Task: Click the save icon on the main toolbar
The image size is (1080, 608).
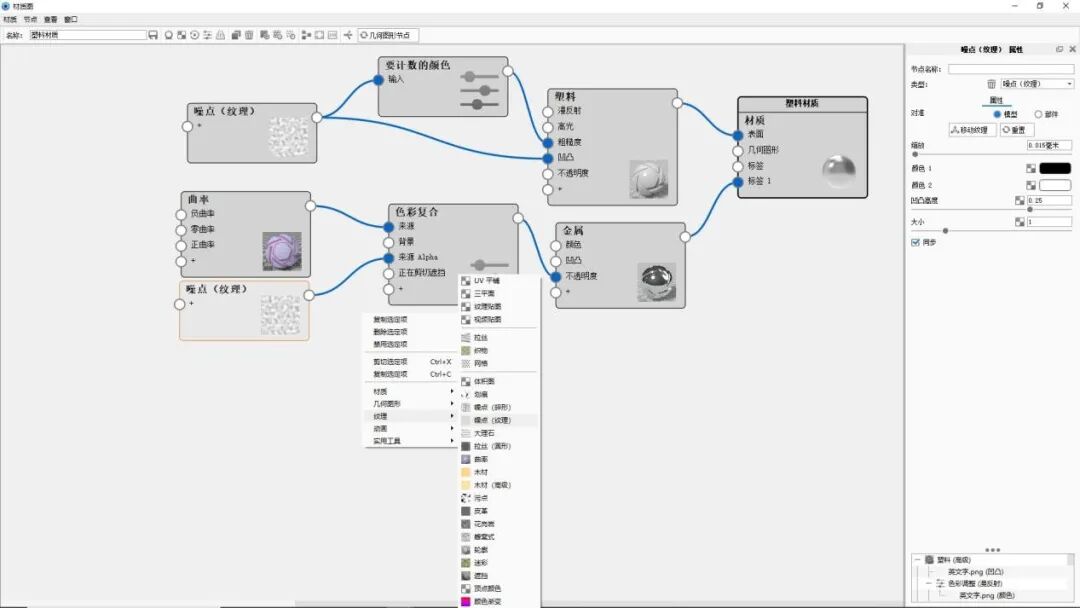Action: pyautogui.click(x=153, y=34)
